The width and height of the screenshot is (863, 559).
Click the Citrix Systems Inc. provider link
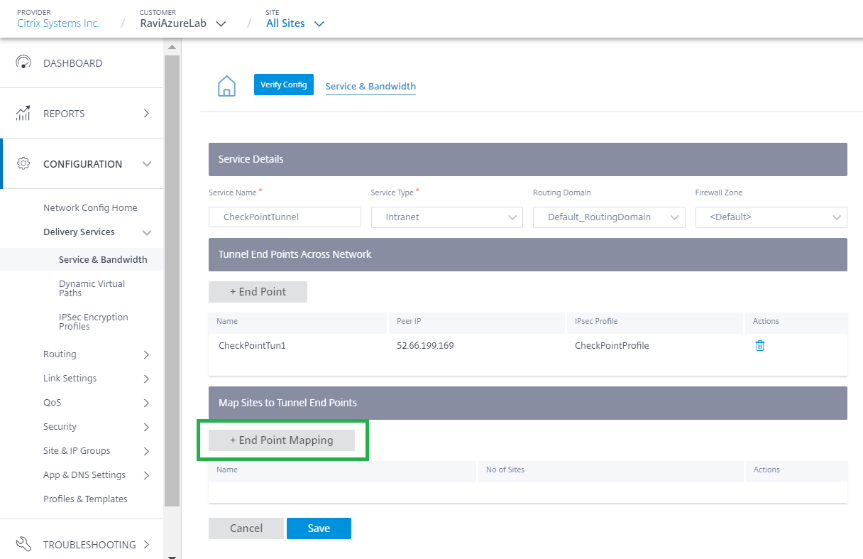tap(58, 23)
